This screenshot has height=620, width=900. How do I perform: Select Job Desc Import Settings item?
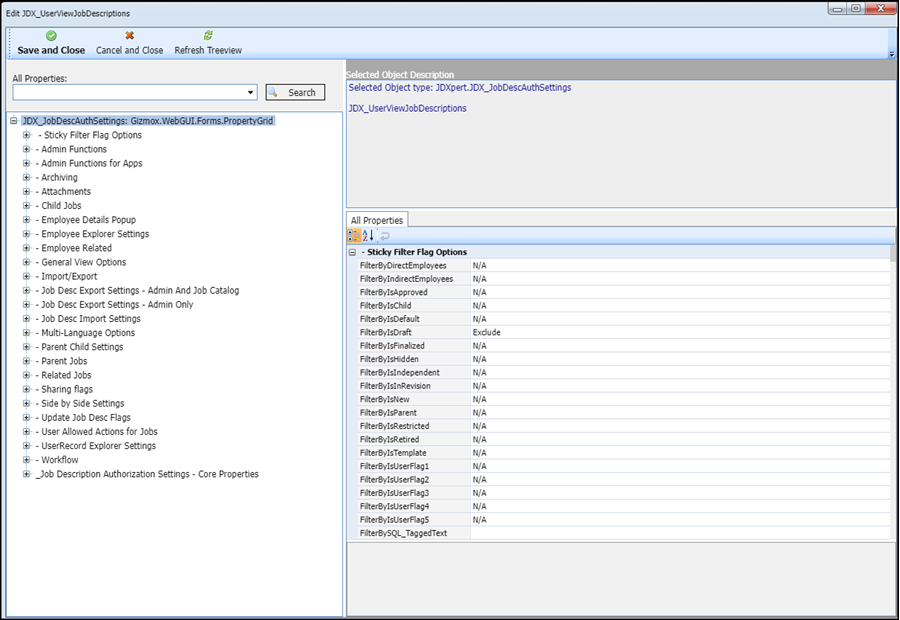(x=88, y=319)
